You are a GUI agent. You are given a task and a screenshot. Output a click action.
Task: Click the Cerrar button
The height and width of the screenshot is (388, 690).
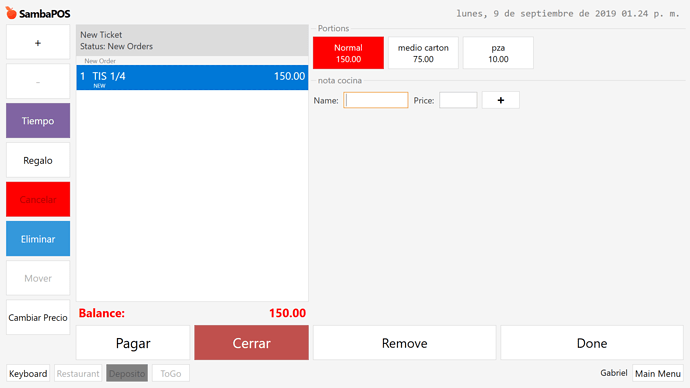(x=251, y=343)
